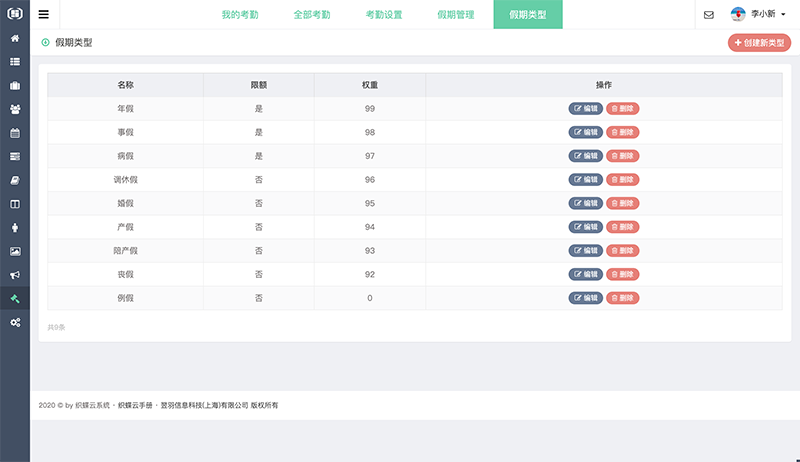Image resolution: width=800 pixels, height=462 pixels.
Task: Click the megaphone announcements sidebar icon
Action: coord(15,275)
